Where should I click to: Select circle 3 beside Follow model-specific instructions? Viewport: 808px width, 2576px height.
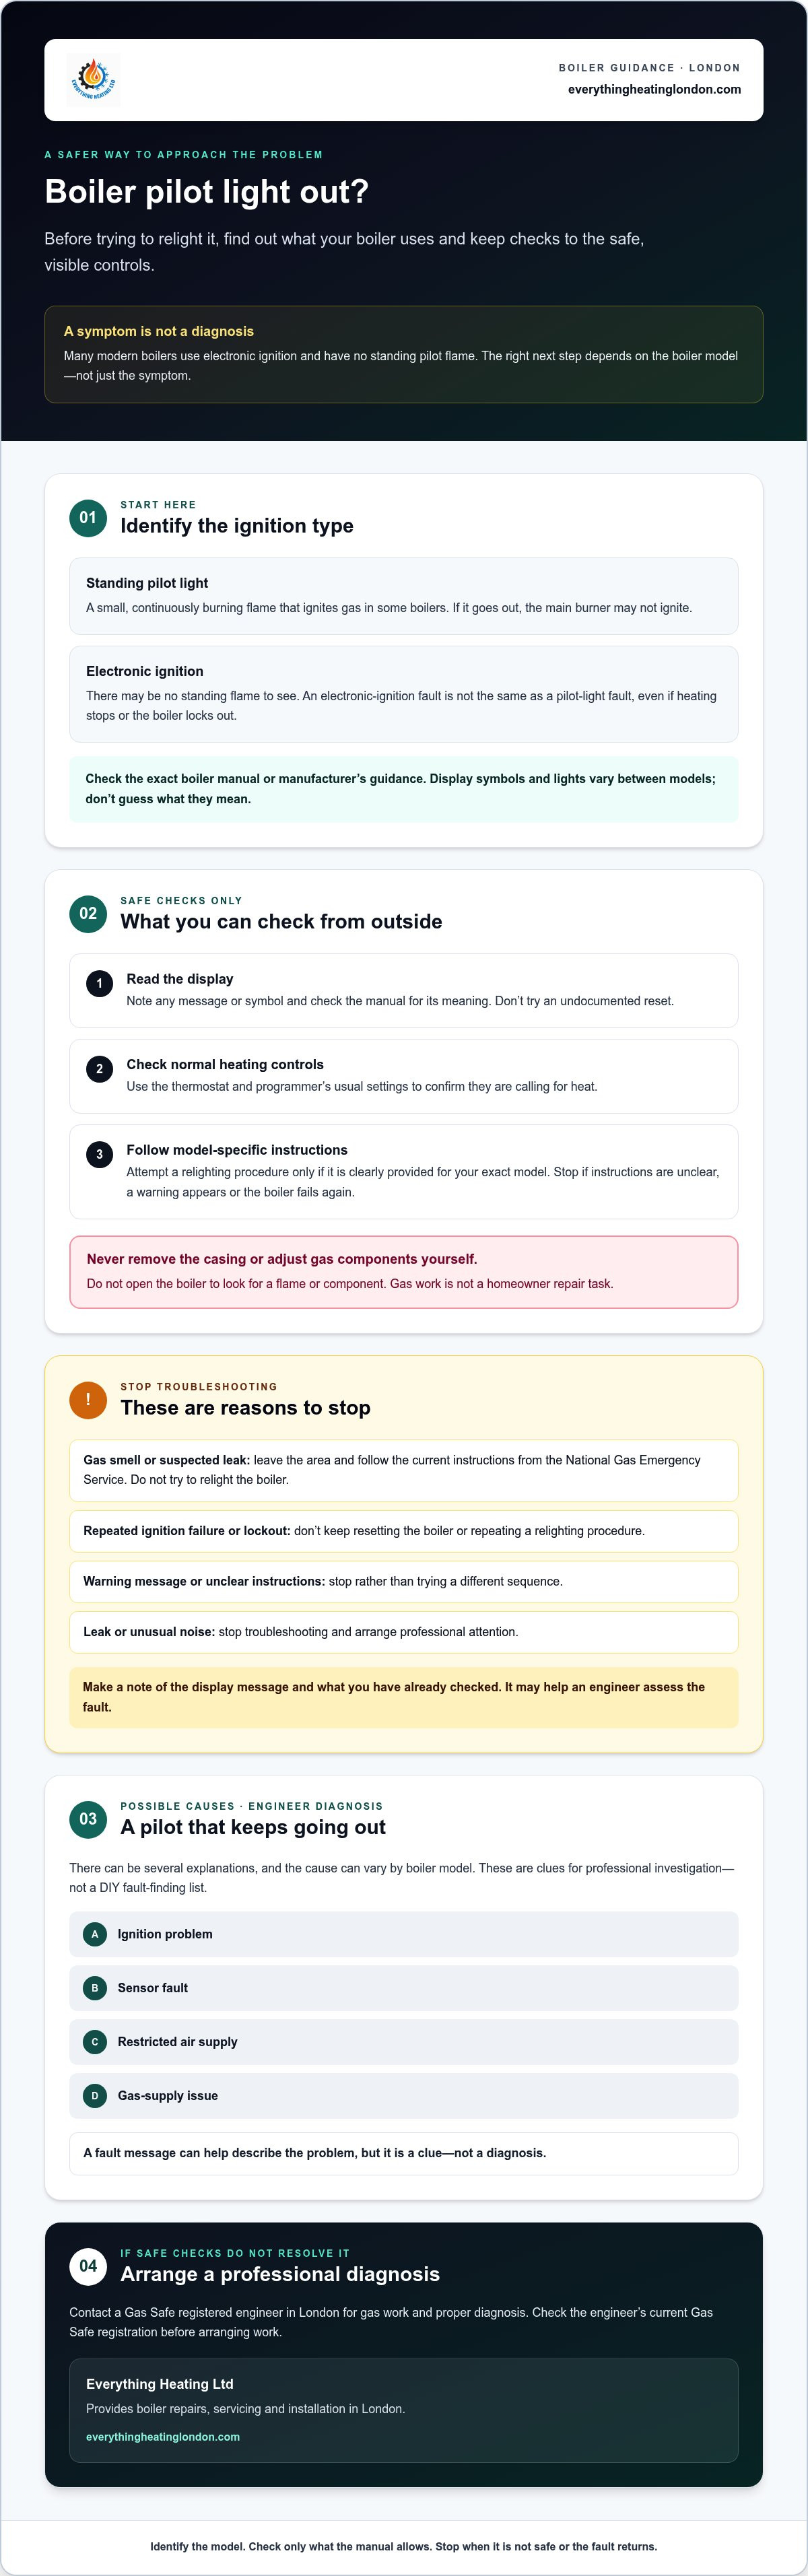point(99,1154)
